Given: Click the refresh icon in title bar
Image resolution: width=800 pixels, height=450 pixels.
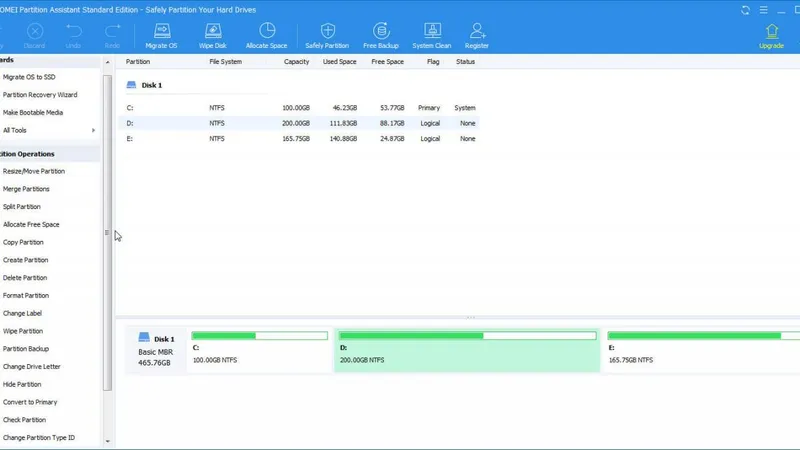Looking at the screenshot, I should pos(745,9).
